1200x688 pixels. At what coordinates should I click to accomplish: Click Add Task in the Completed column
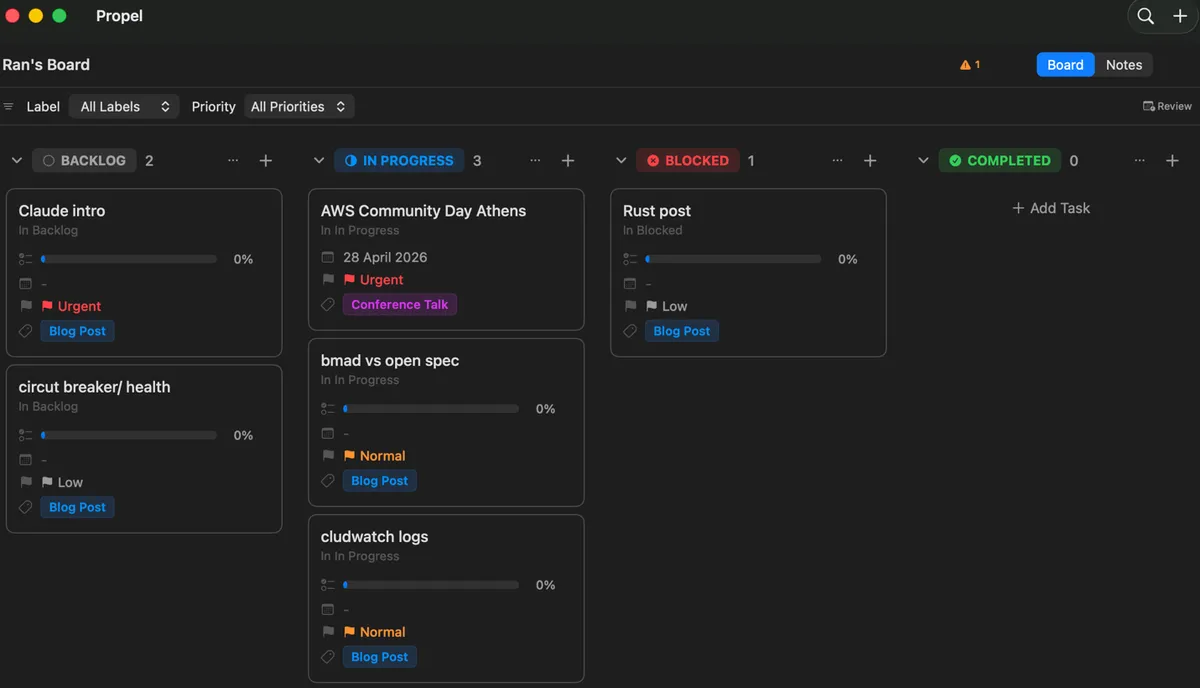coord(1051,207)
